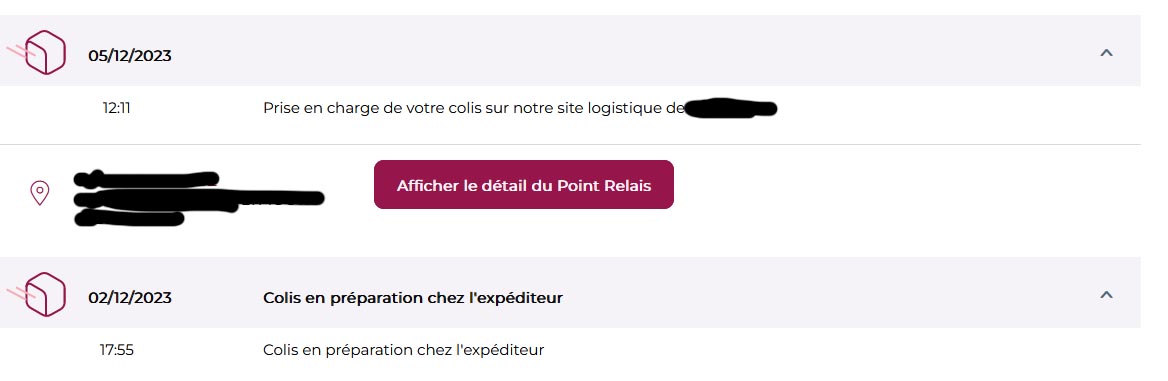
Task: Select the 02/12/2023 date heading
Action: tap(130, 297)
